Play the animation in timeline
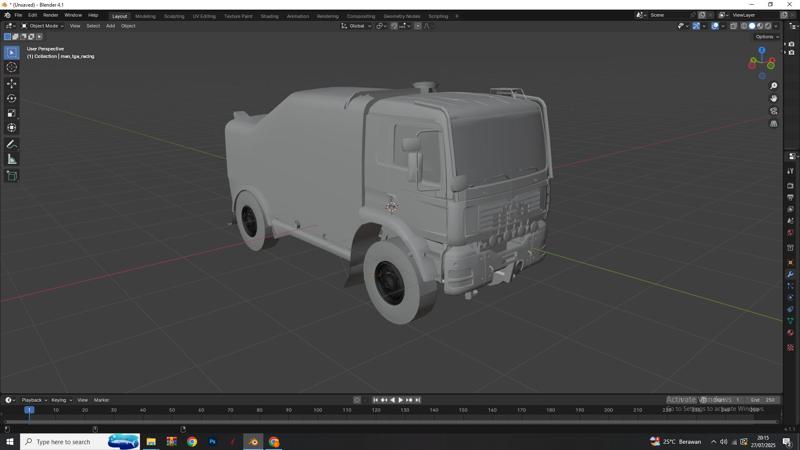Viewport: 800px width, 450px height. (x=401, y=400)
